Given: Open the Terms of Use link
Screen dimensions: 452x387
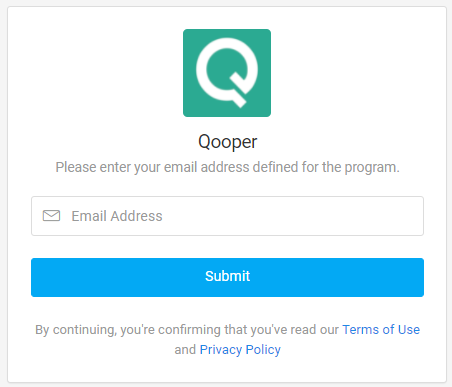Looking at the screenshot, I should pyautogui.click(x=381, y=329).
